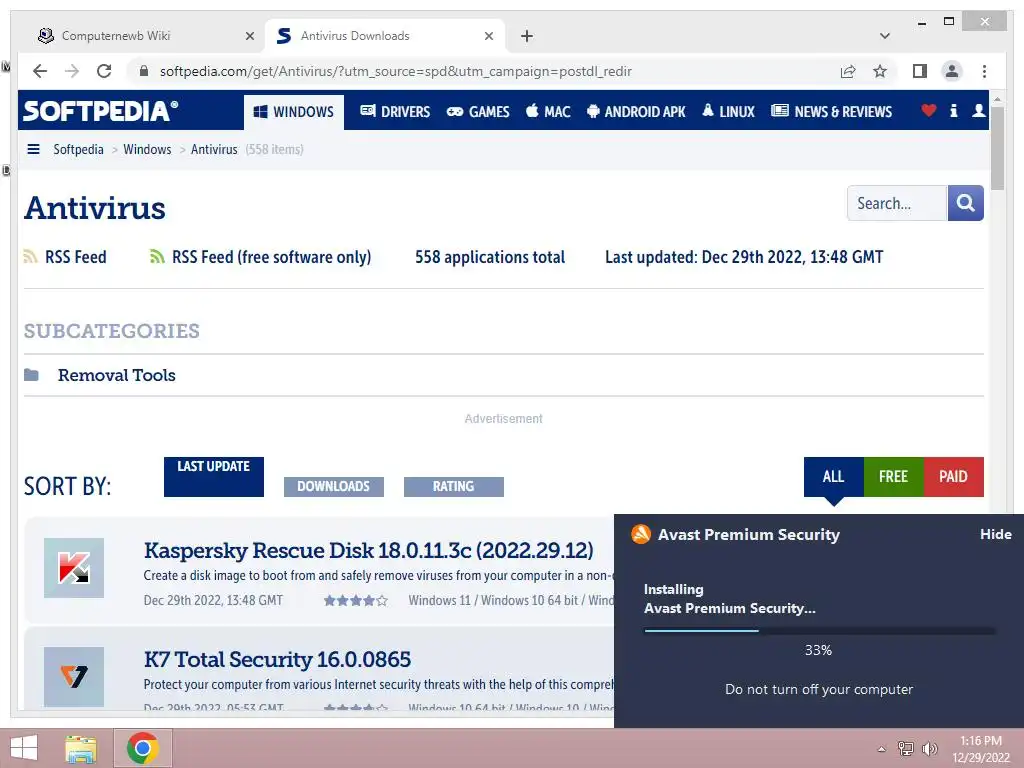Open the RSS Feed link
Screen dimensions: 1024x768
coord(75,257)
